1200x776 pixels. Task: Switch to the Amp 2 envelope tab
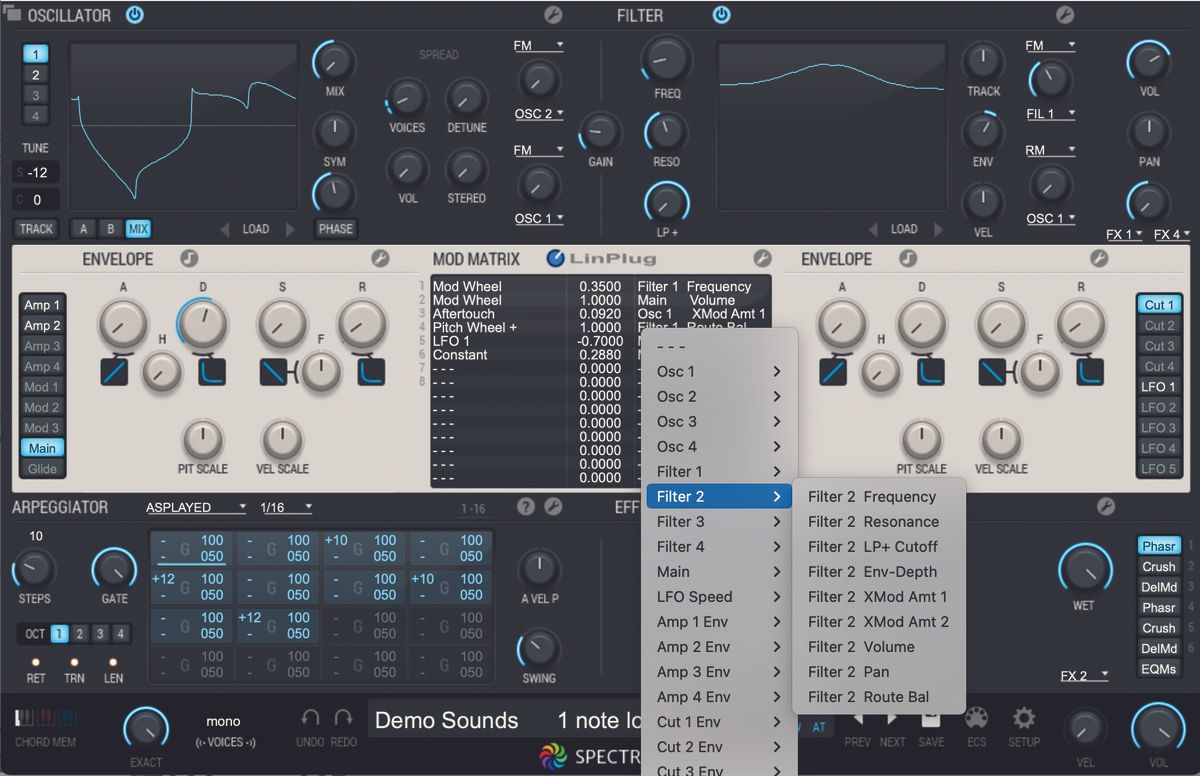point(41,325)
